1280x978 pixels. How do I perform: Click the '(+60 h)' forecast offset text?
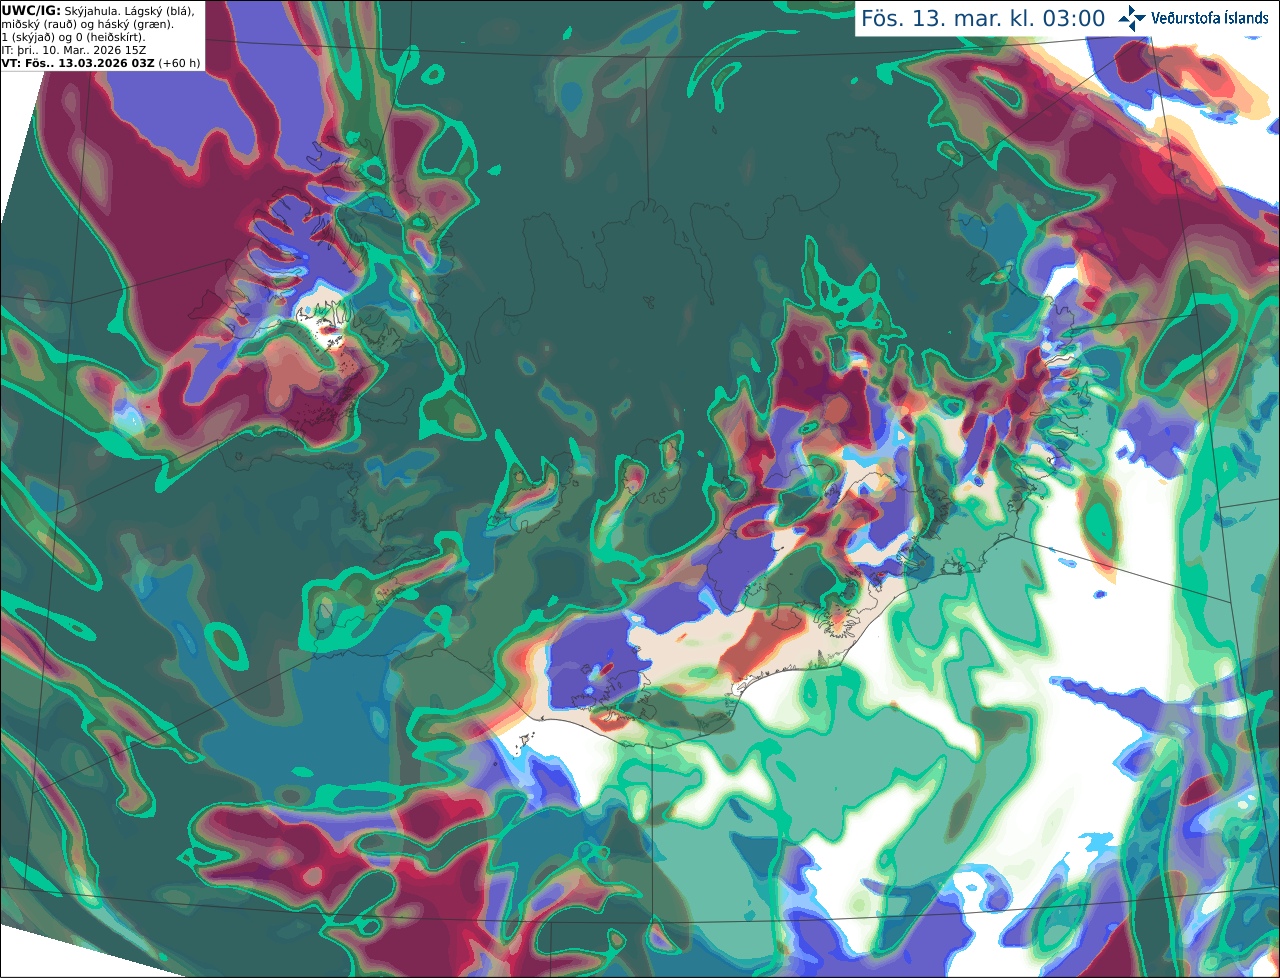point(179,63)
